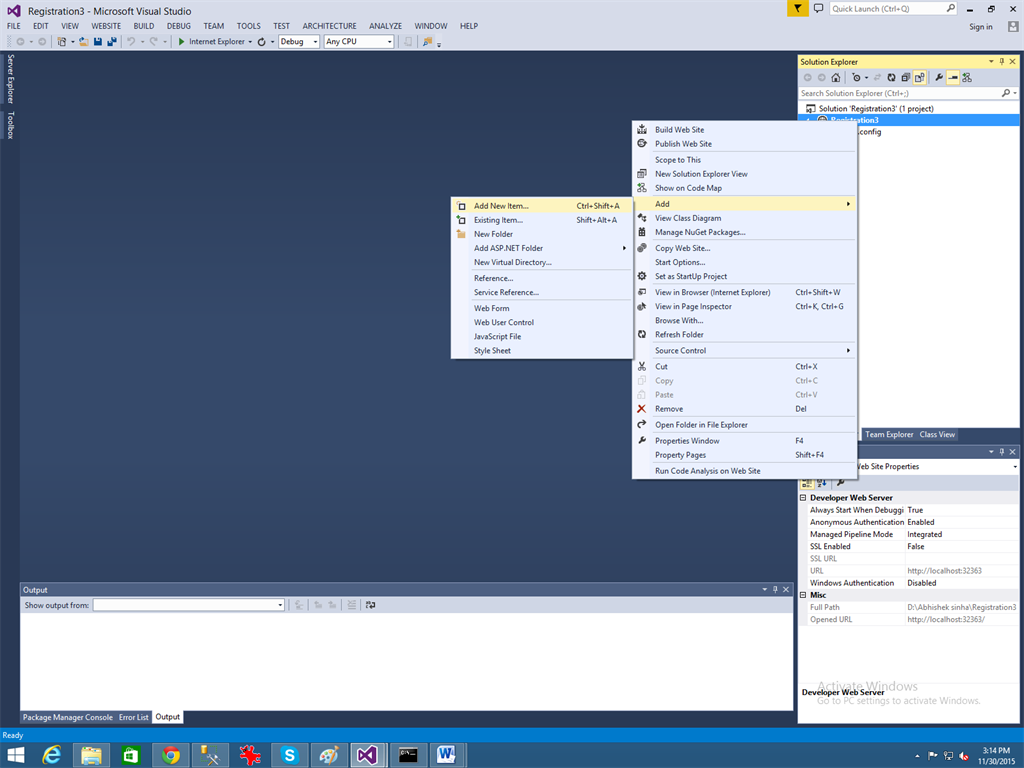Click the Save All icon in main toolbar

[112, 42]
